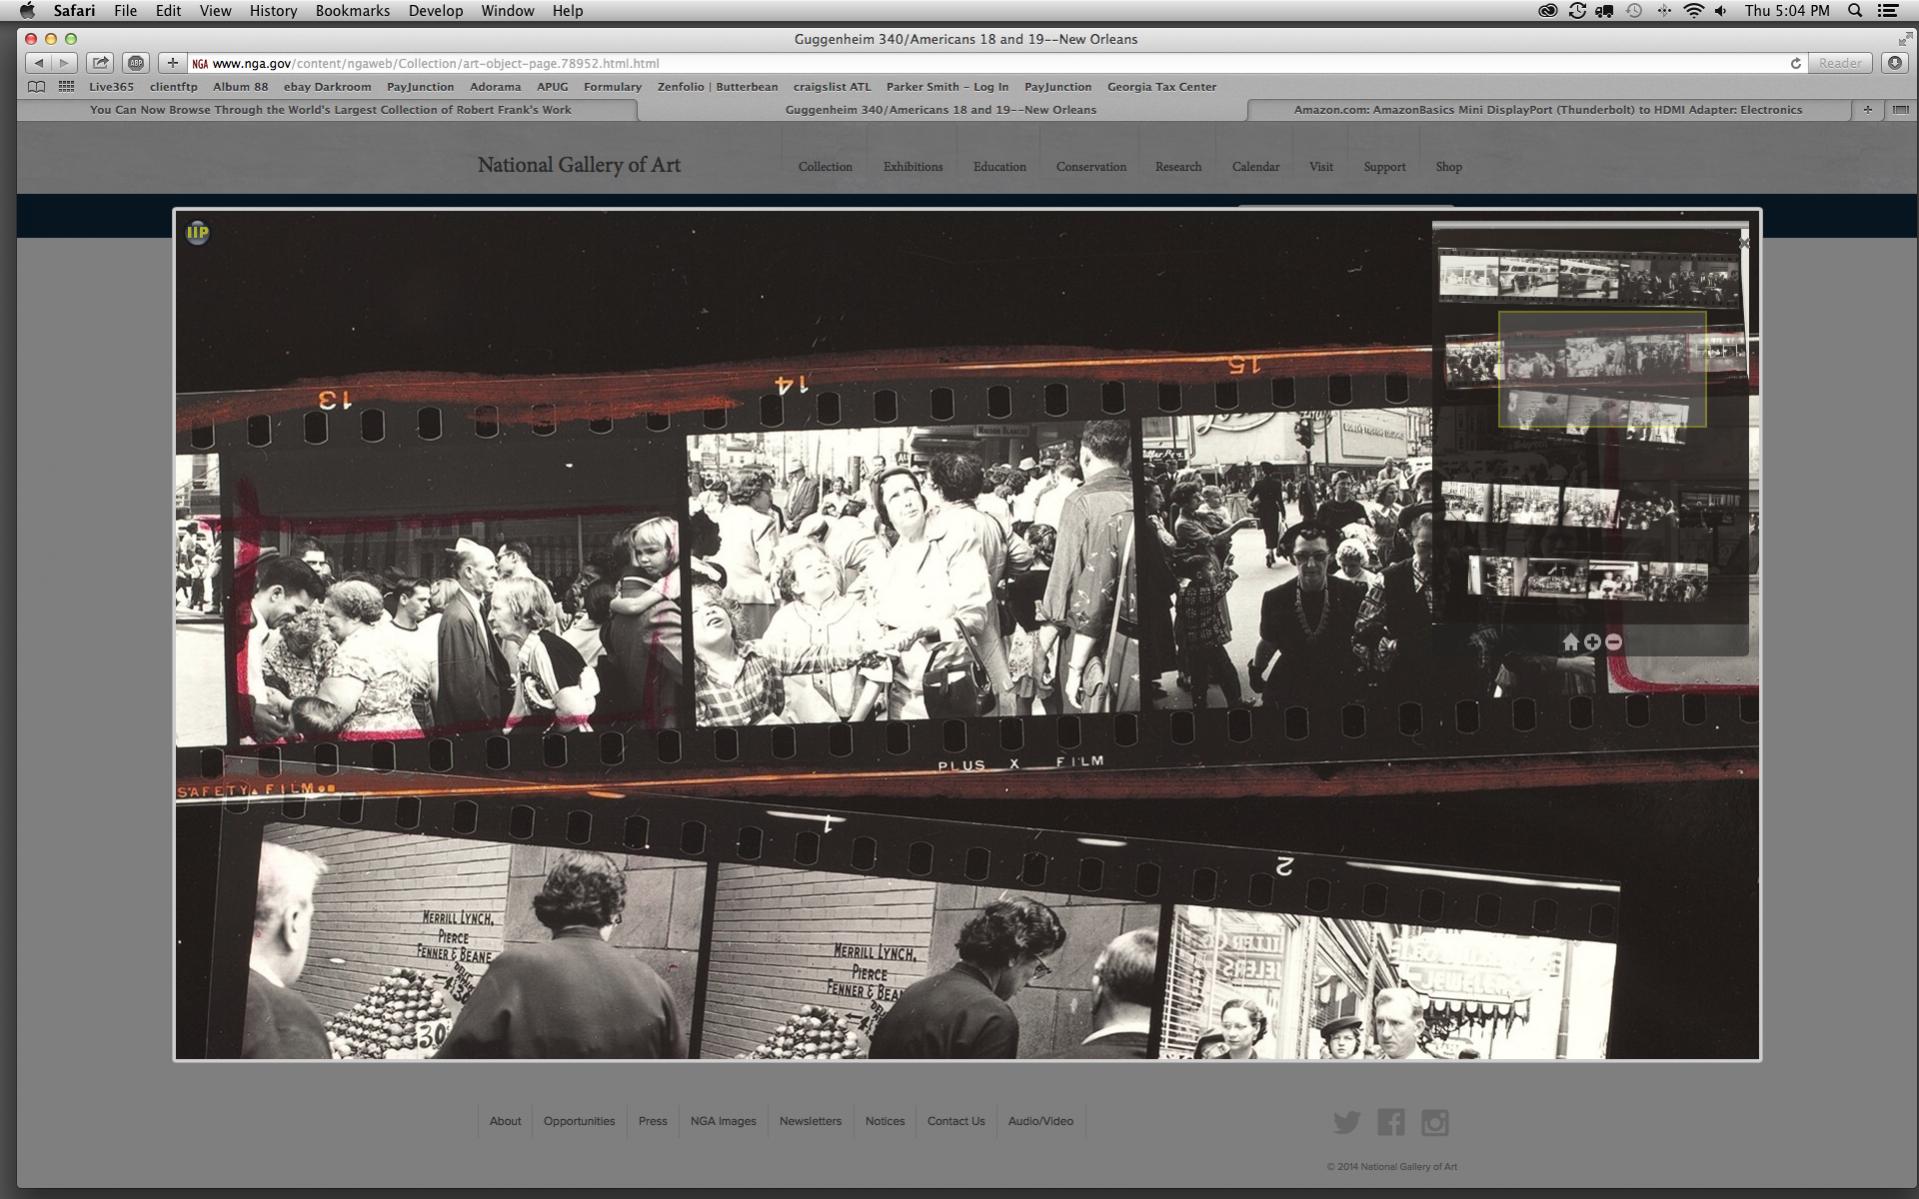Image resolution: width=1919 pixels, height=1199 pixels.
Task: Open the Research nav item
Action: click(1178, 167)
